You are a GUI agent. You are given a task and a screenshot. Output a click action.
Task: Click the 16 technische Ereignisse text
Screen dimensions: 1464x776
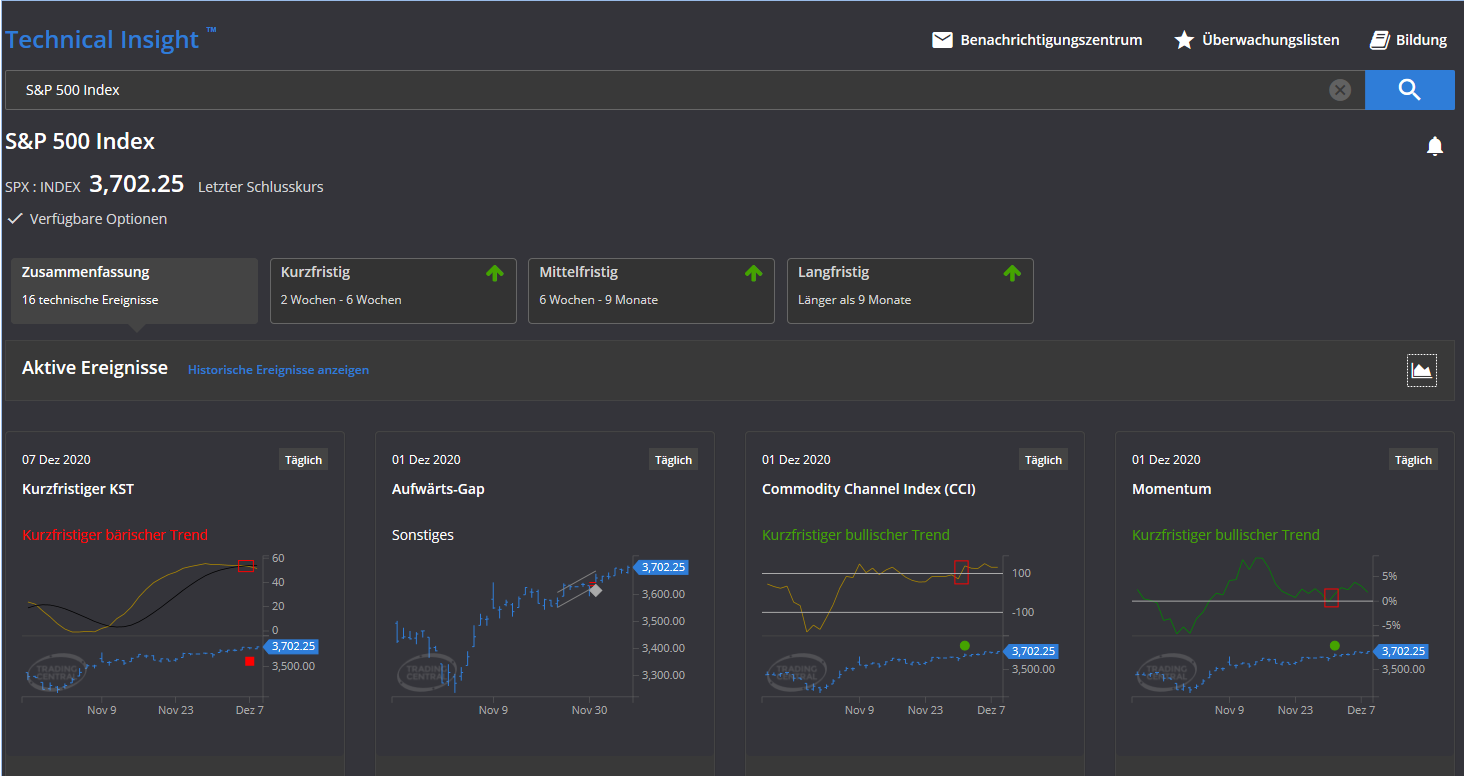pyautogui.click(x=90, y=300)
